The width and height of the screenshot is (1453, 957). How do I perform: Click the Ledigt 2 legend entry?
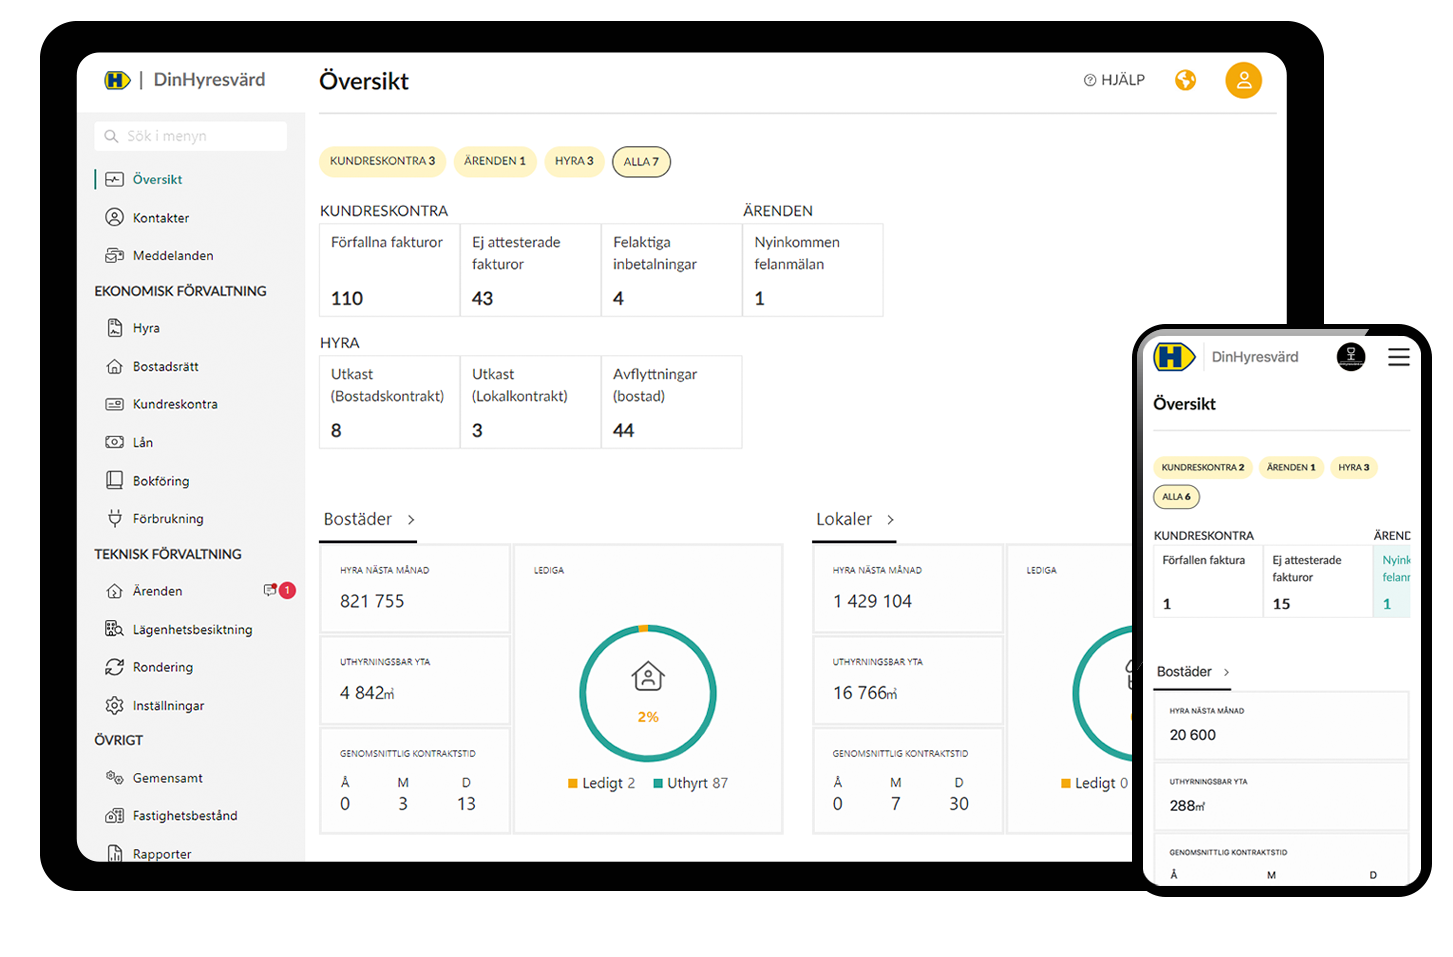(601, 783)
